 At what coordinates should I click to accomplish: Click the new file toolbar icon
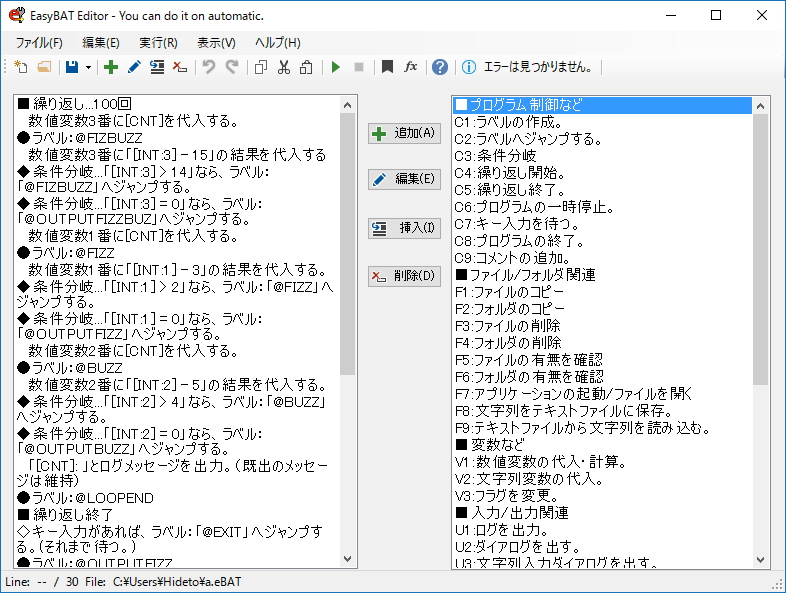(x=21, y=67)
